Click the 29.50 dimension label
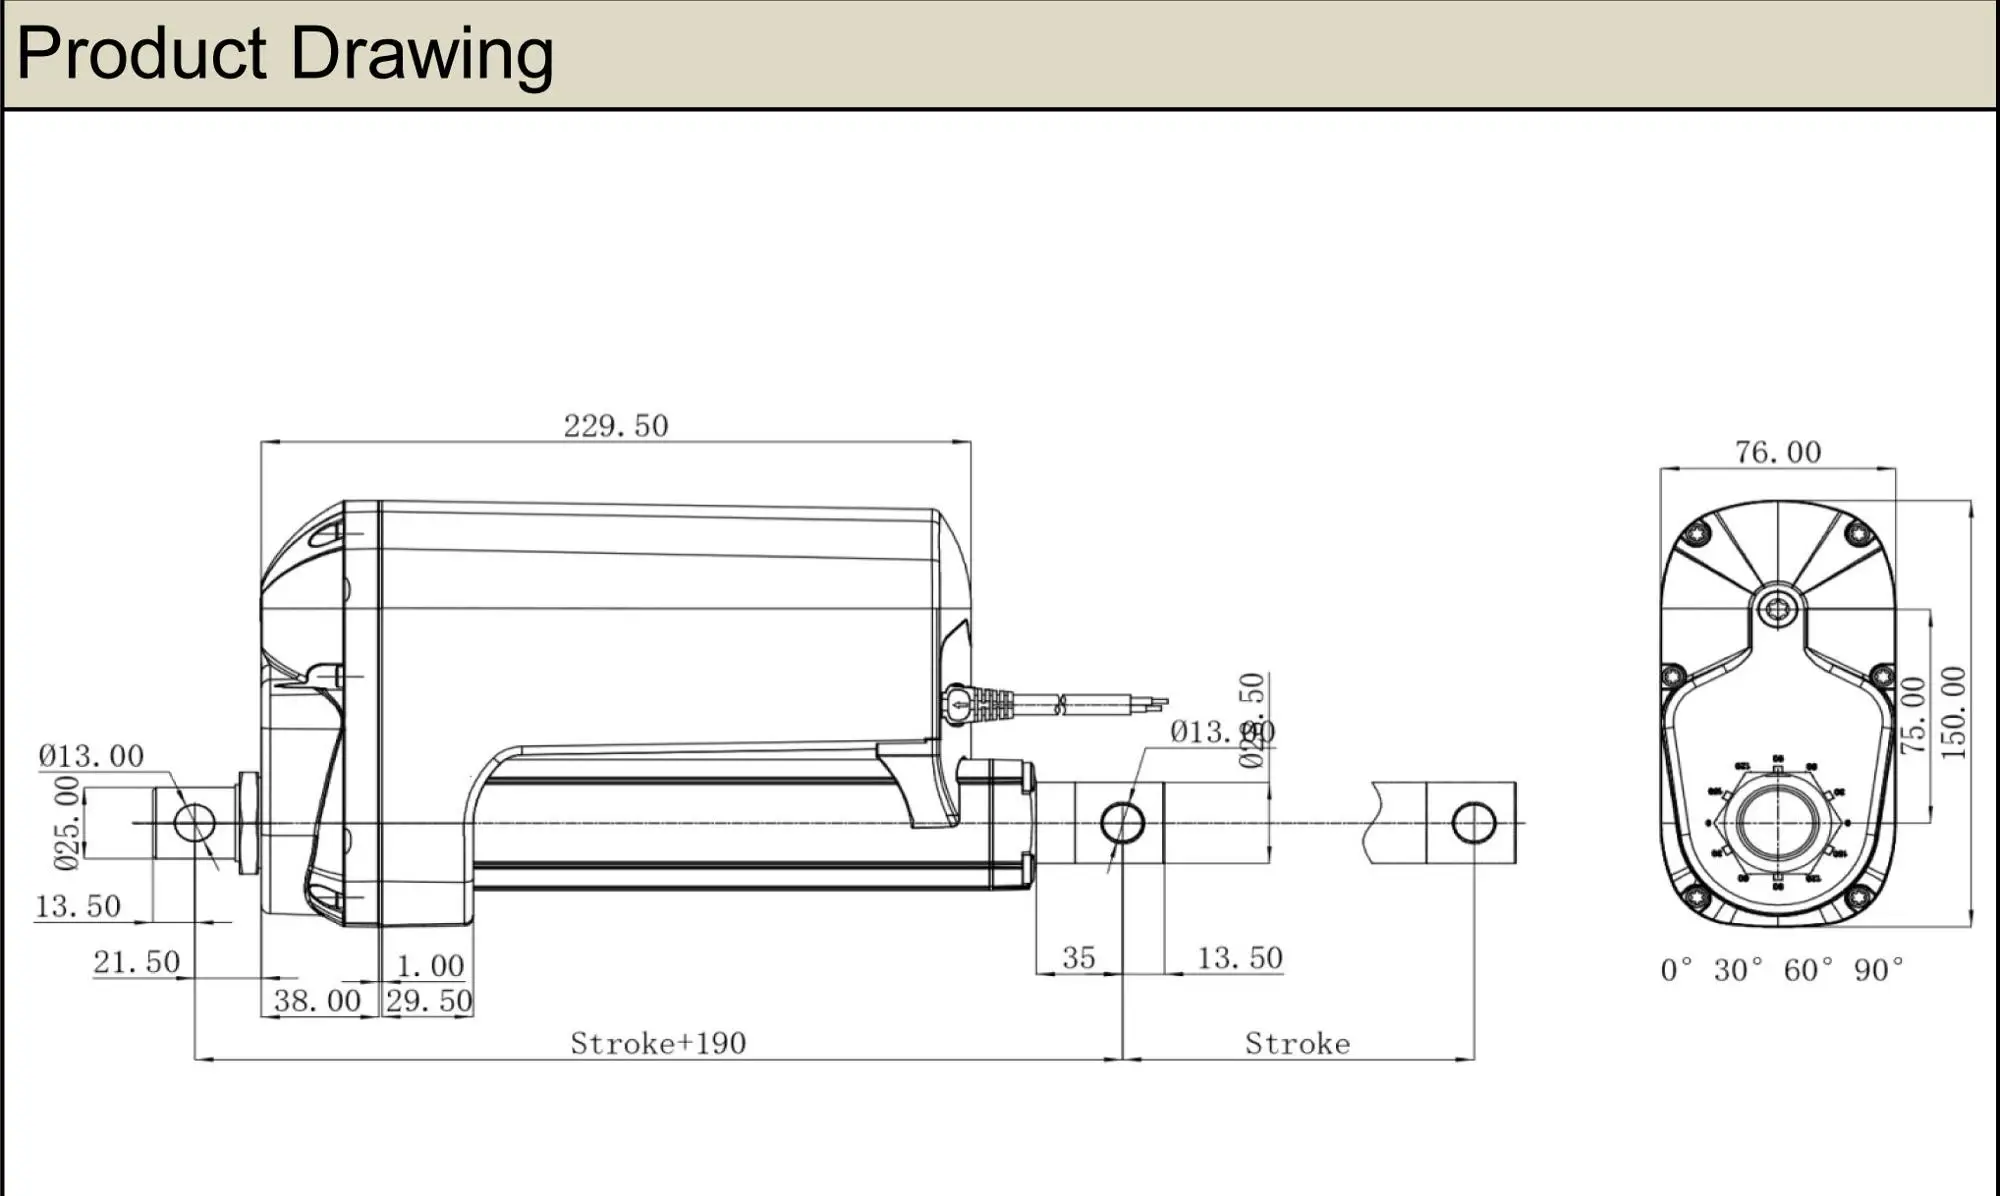This screenshot has width=2000, height=1196. tap(428, 1000)
